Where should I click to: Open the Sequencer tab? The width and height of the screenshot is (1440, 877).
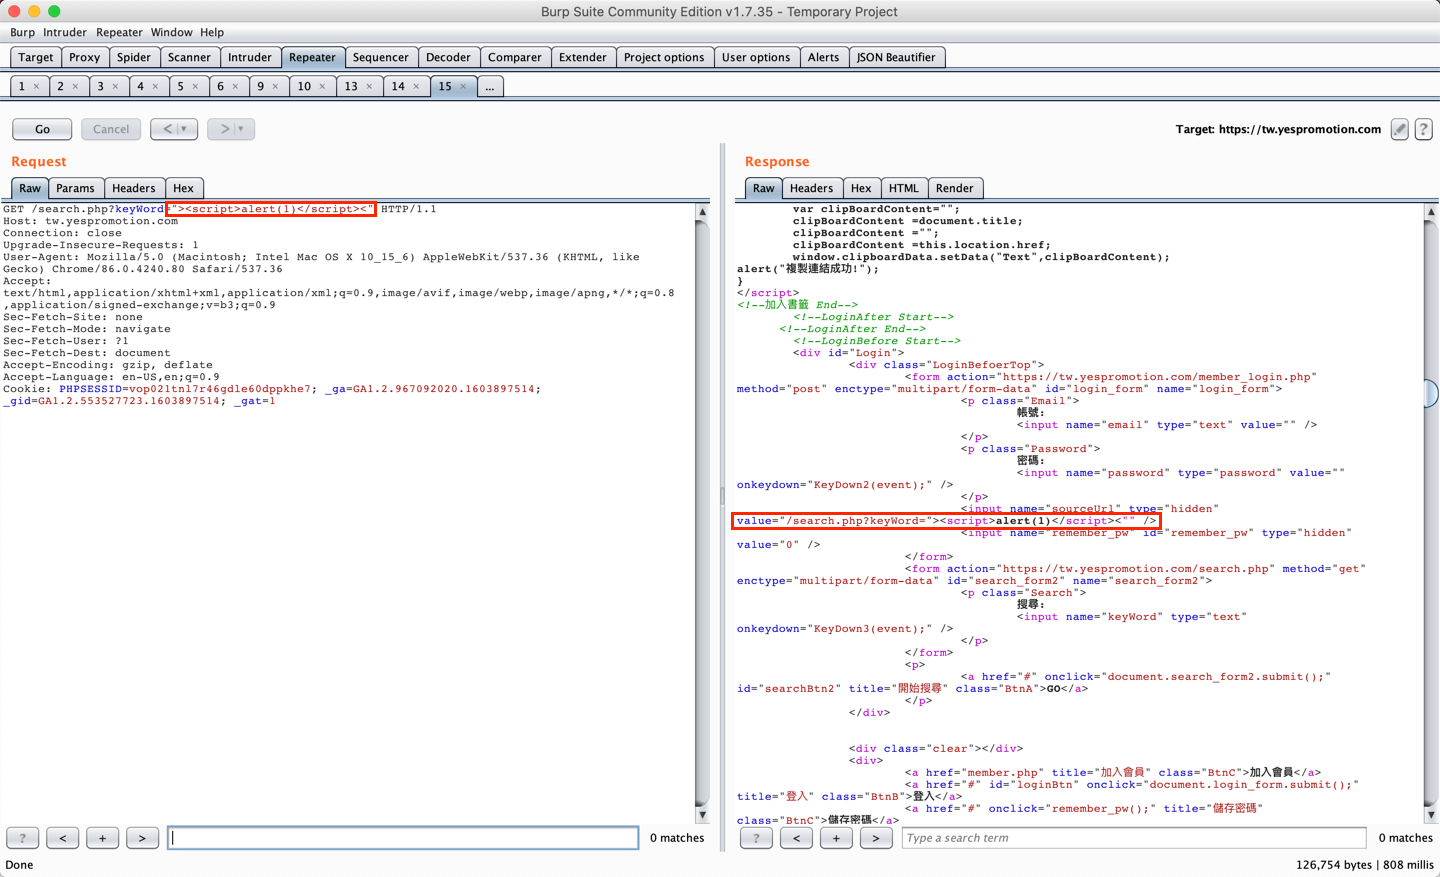tap(381, 57)
